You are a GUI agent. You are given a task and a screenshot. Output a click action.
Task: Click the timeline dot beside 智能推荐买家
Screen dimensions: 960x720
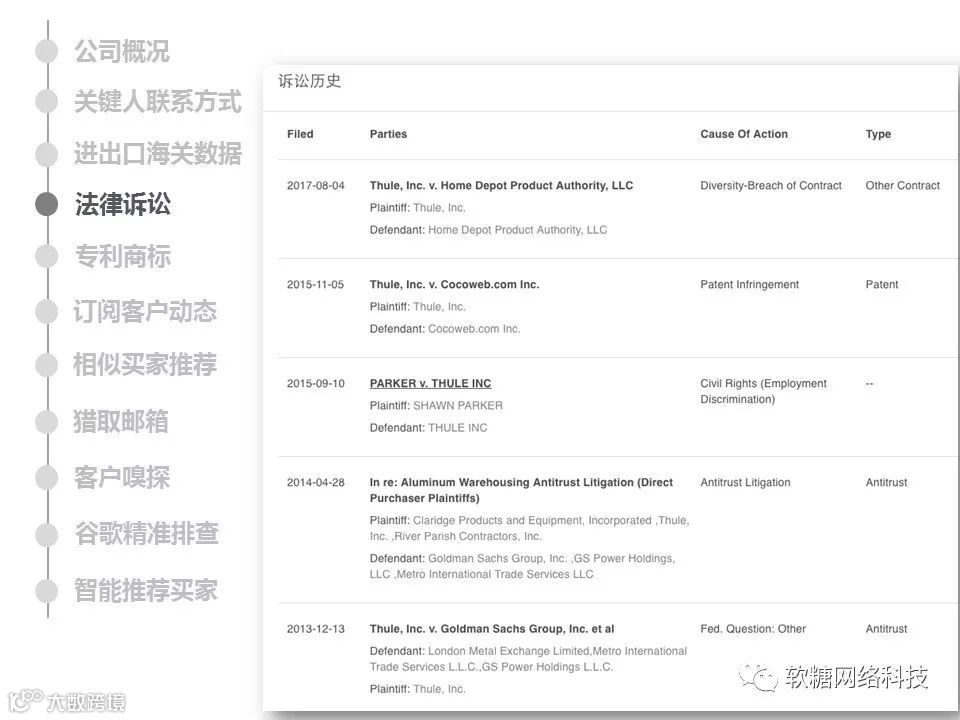[47, 591]
